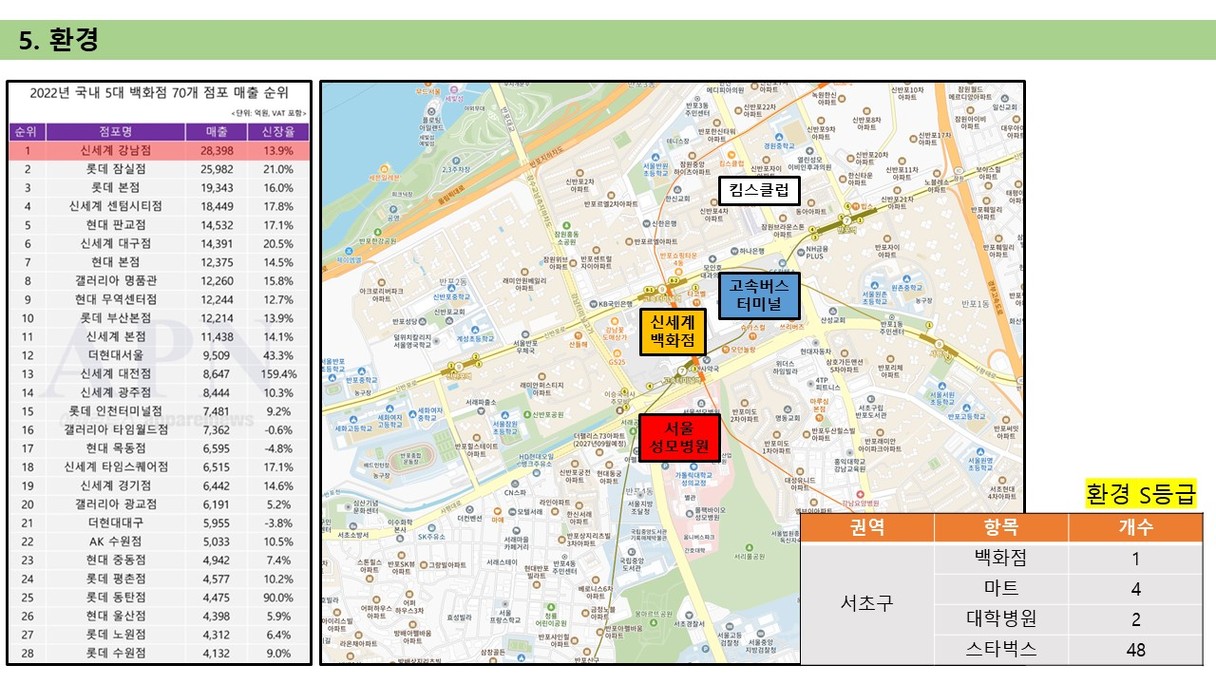Click the count 48 for 스타벅스
Image resolution: width=1216 pixels, height=684 pixels.
pos(1135,649)
